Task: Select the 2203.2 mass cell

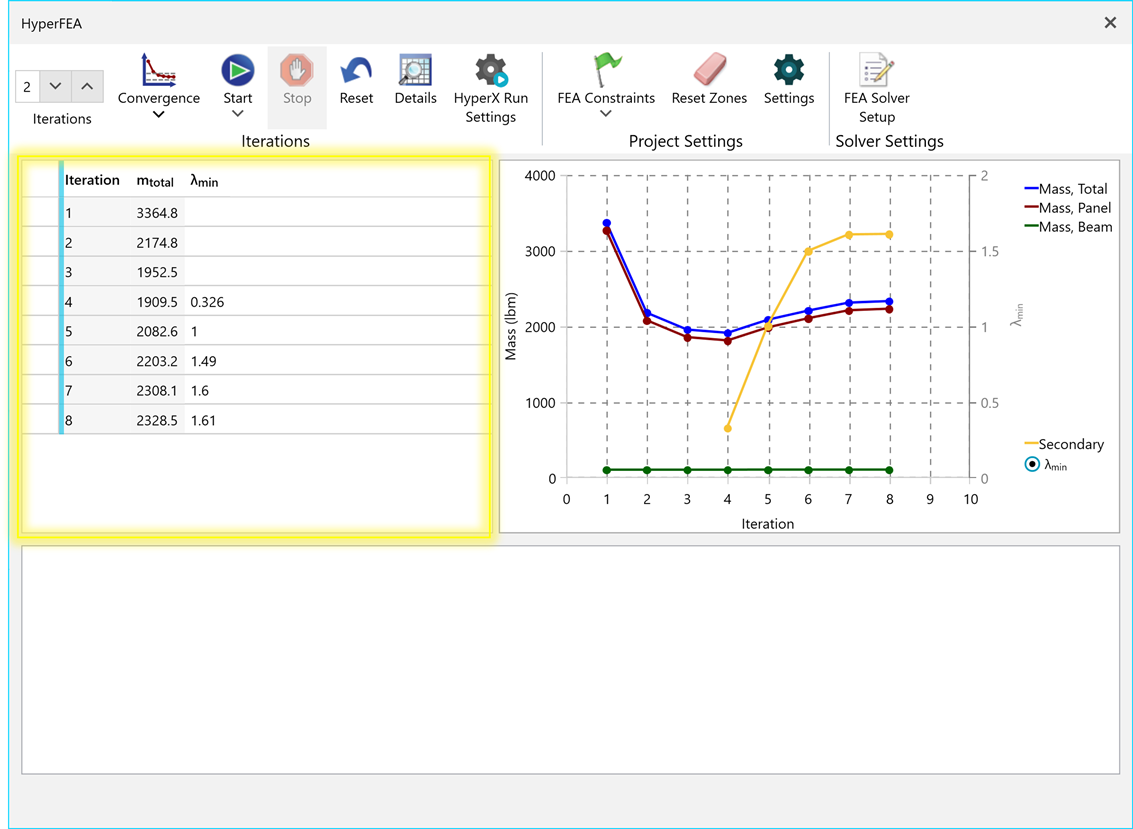Action: [x=157, y=361]
